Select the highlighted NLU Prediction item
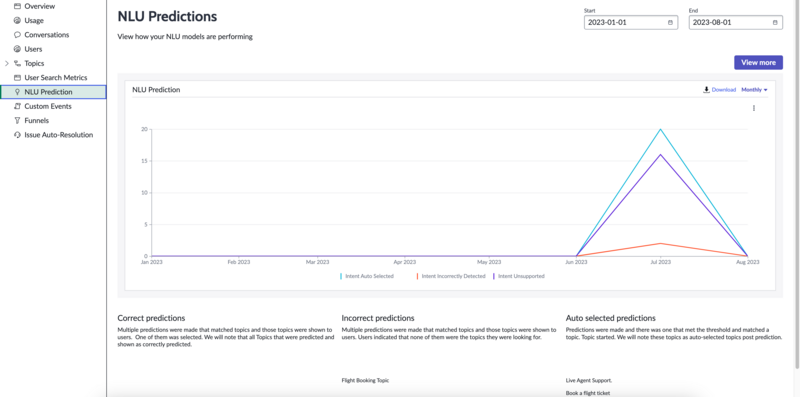 coord(53,92)
